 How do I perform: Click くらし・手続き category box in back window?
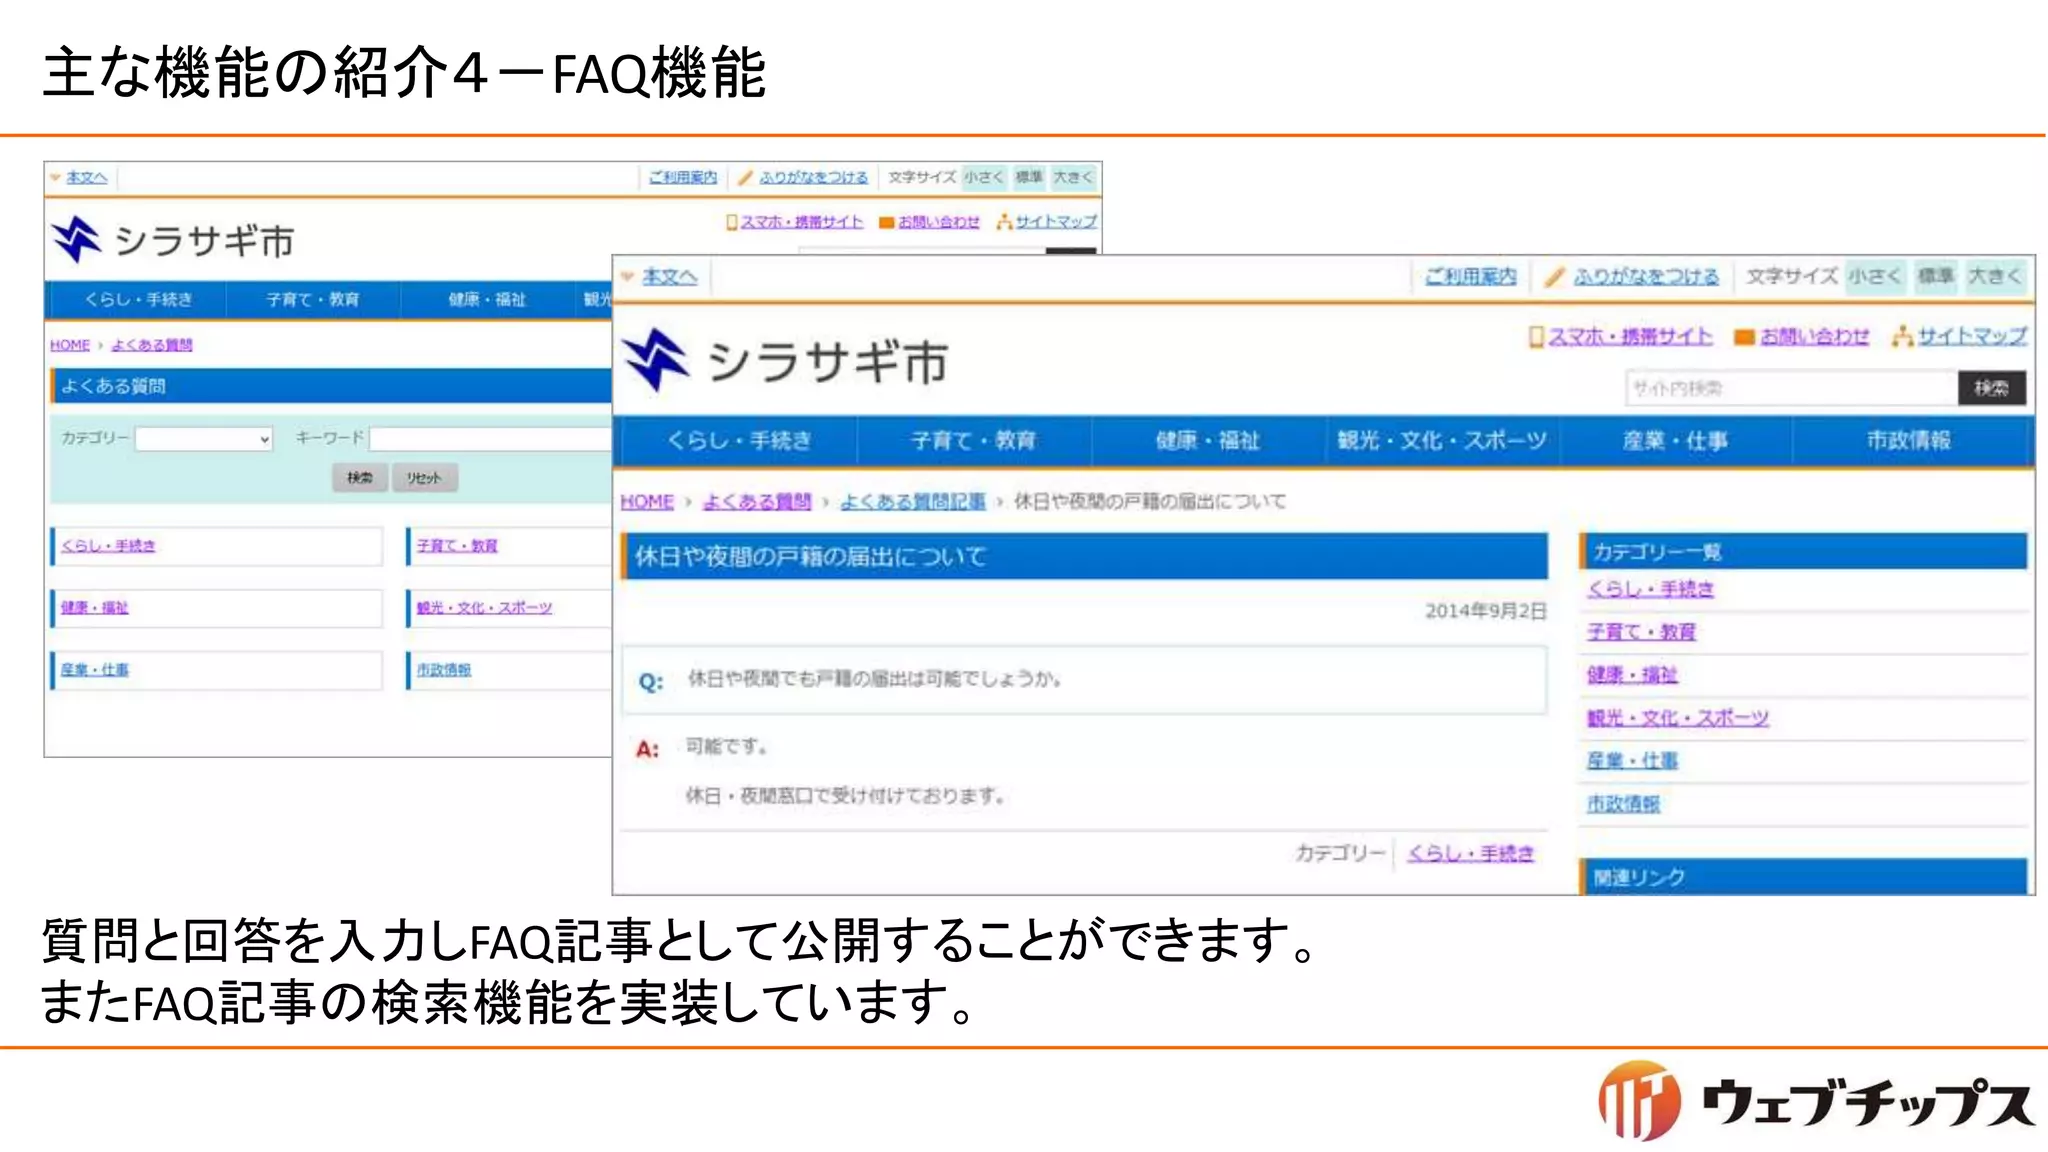(217, 546)
